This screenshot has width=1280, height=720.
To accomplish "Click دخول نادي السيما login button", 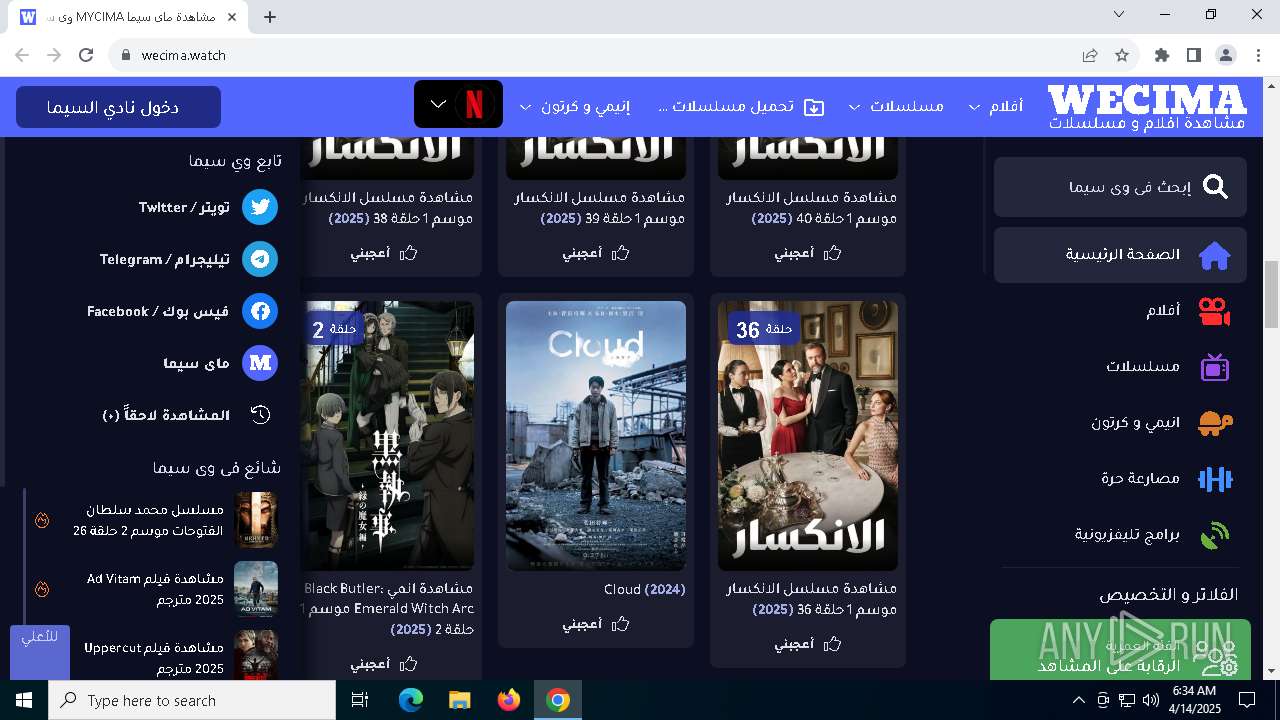I will click(118, 107).
